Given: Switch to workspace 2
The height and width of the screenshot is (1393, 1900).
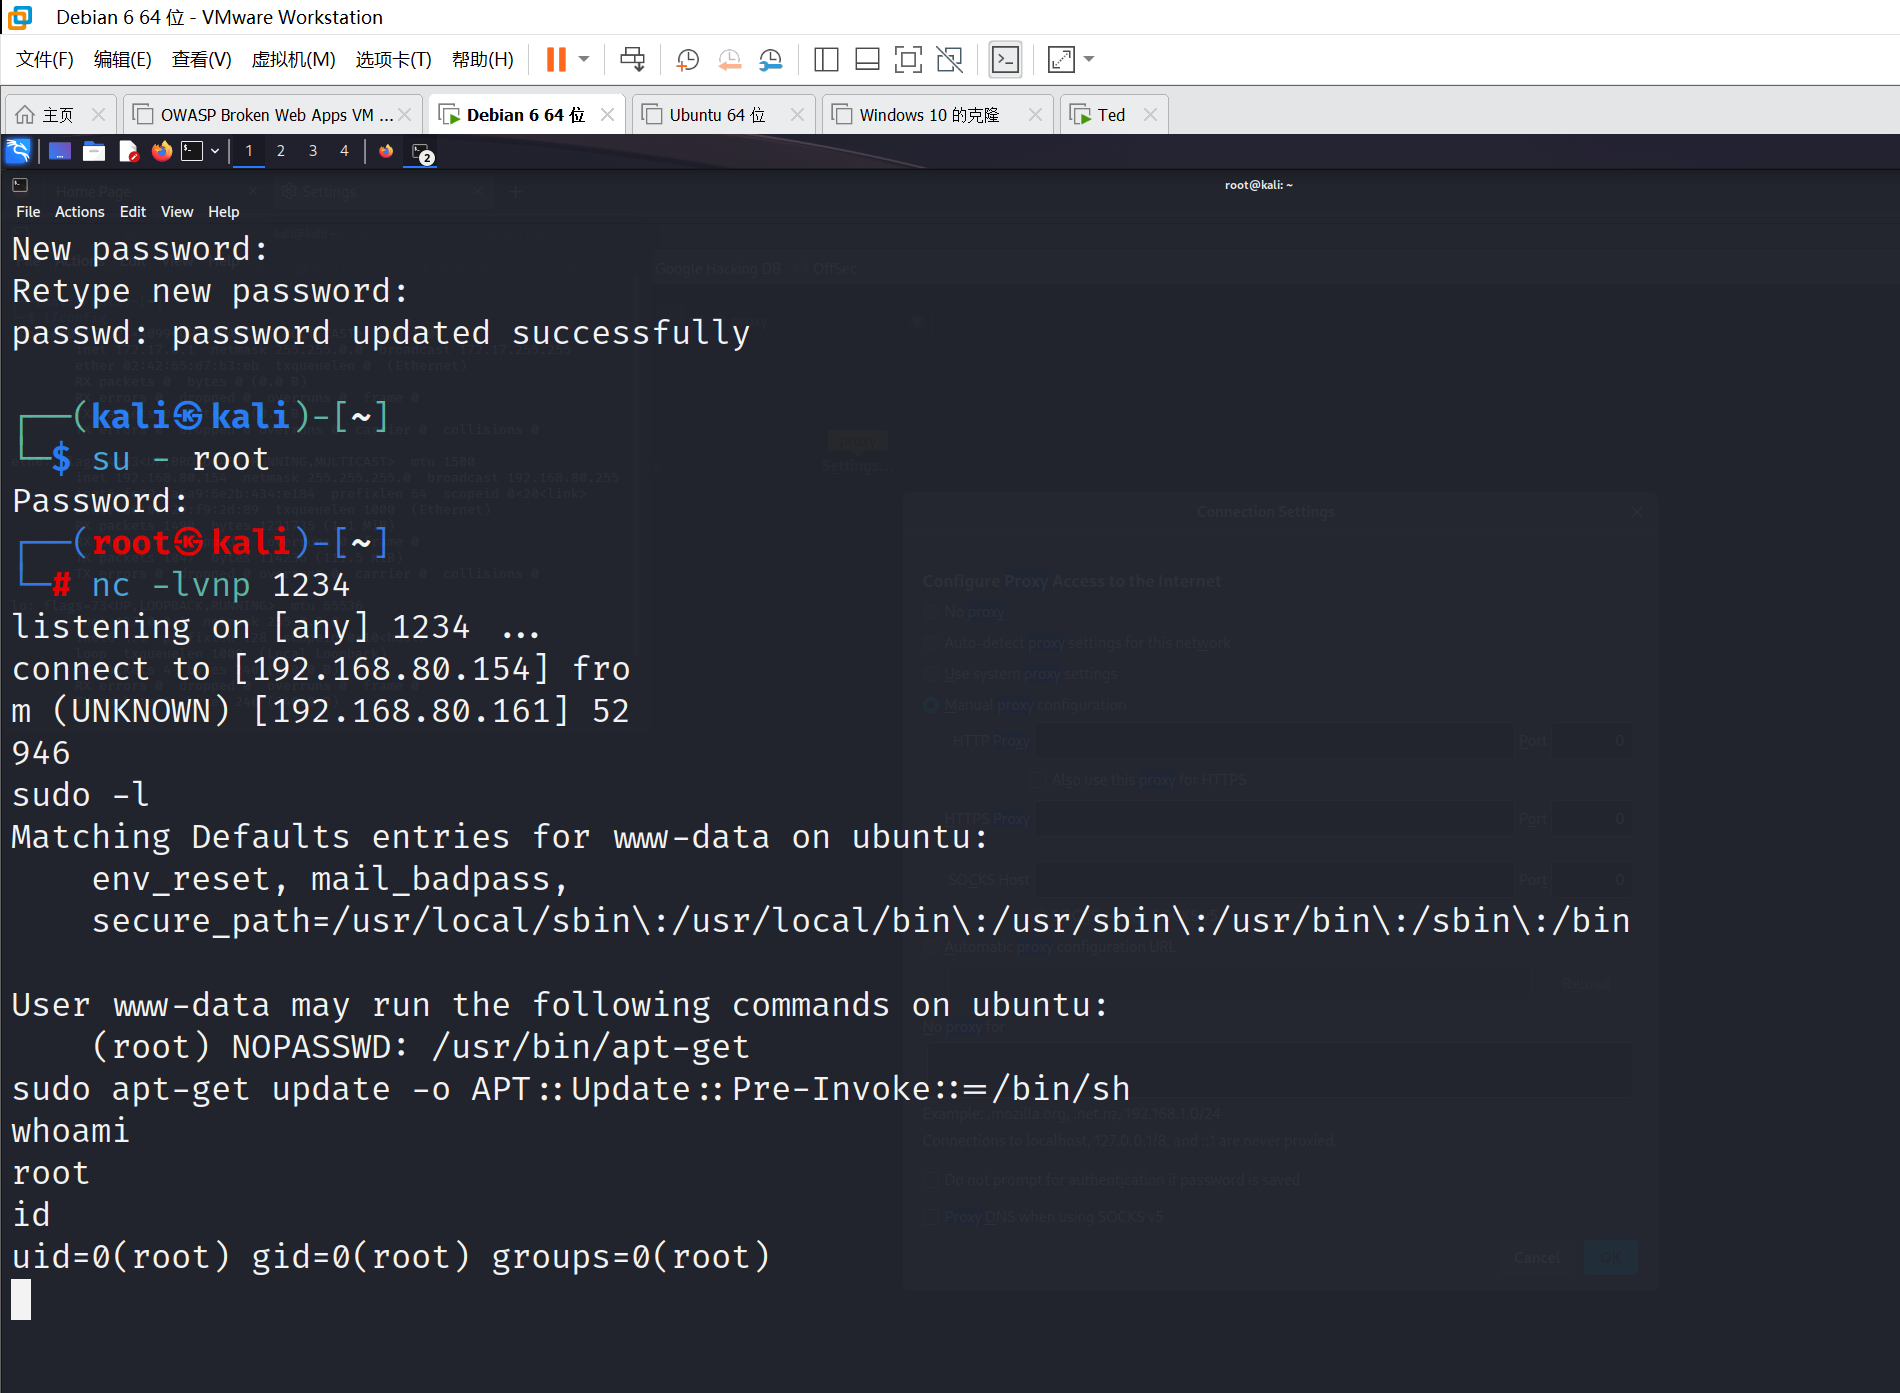Looking at the screenshot, I should coord(281,151).
